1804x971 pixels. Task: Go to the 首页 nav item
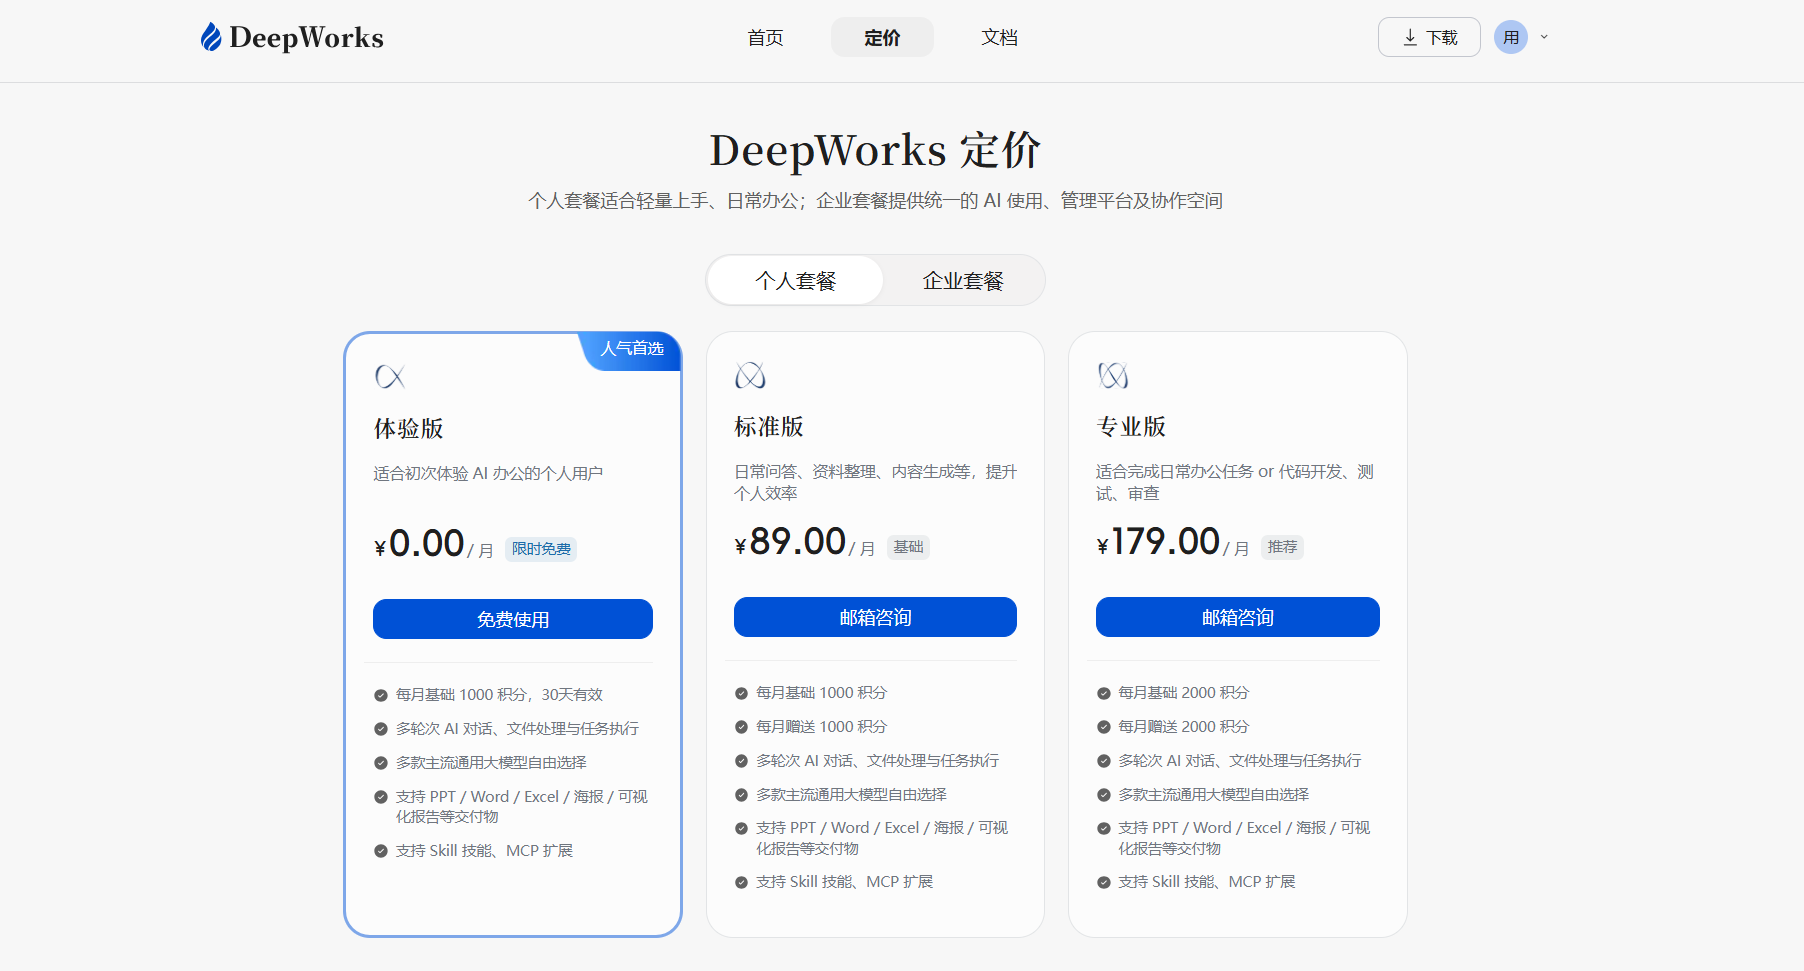765,37
